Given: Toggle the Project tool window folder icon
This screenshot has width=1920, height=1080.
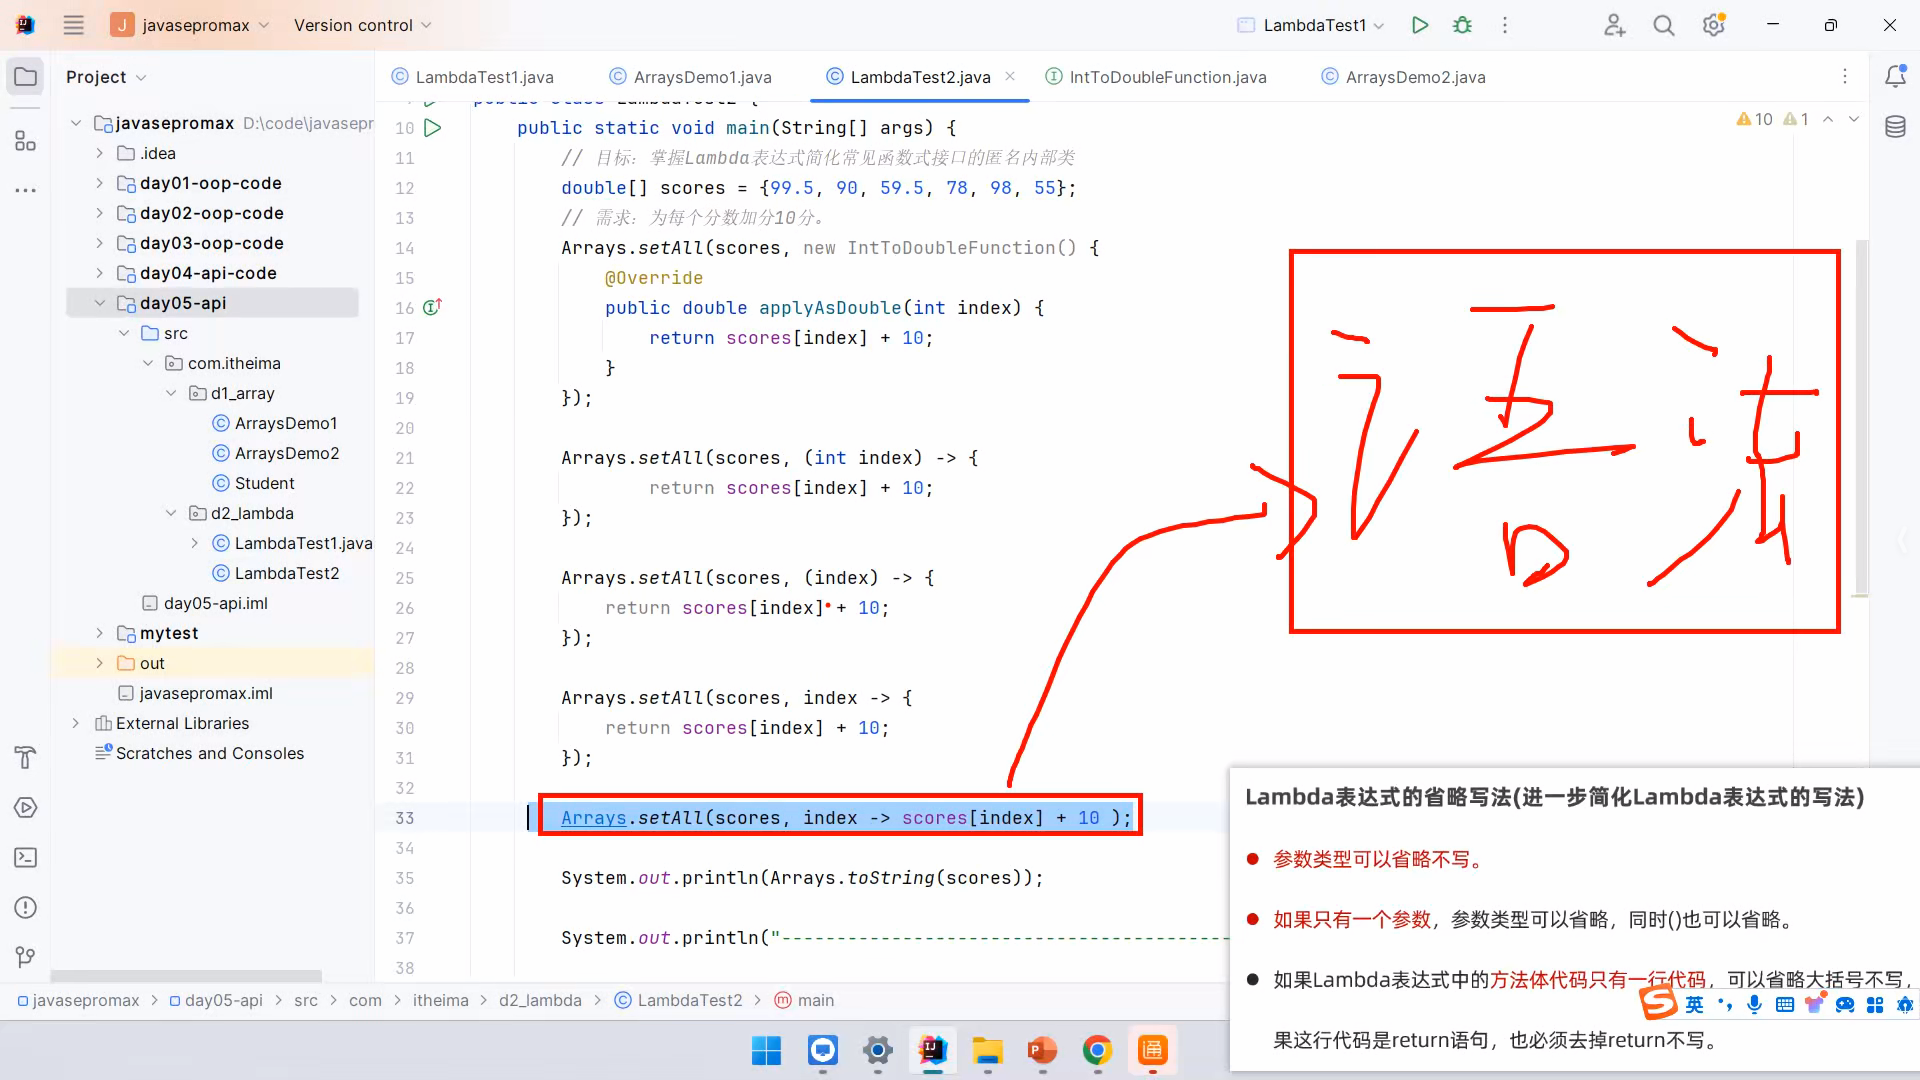Looking at the screenshot, I should pos(26,77).
